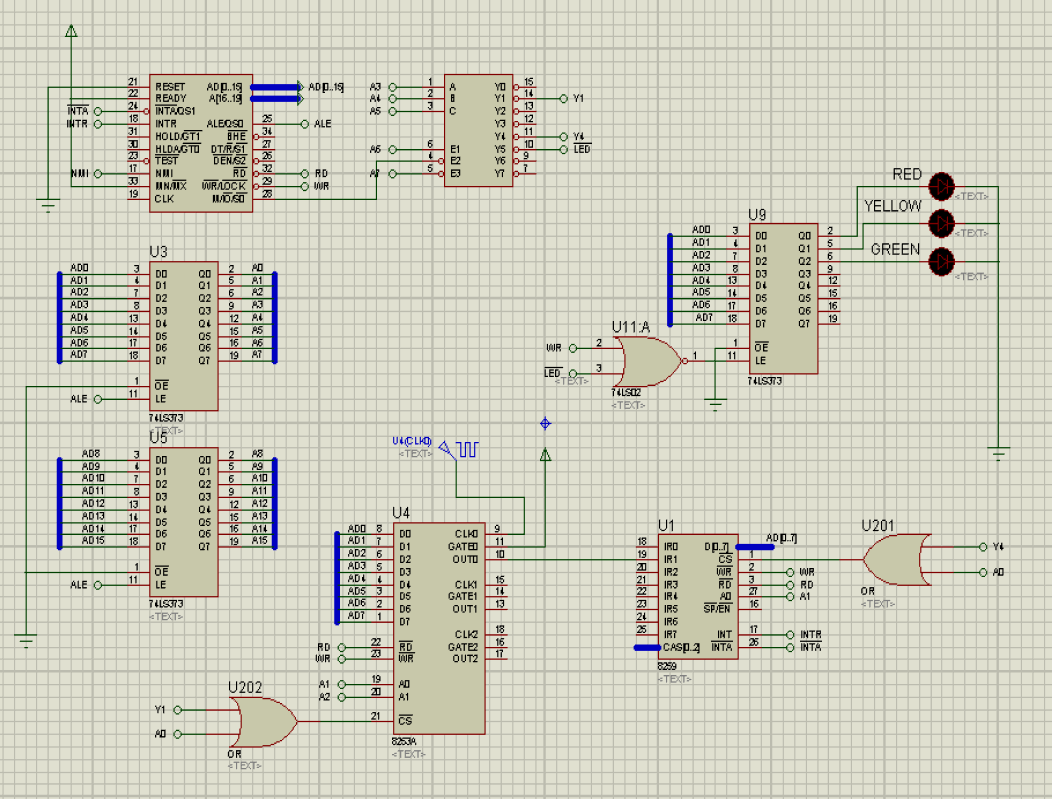Click the "GREEN" LED label

[x=895, y=250]
